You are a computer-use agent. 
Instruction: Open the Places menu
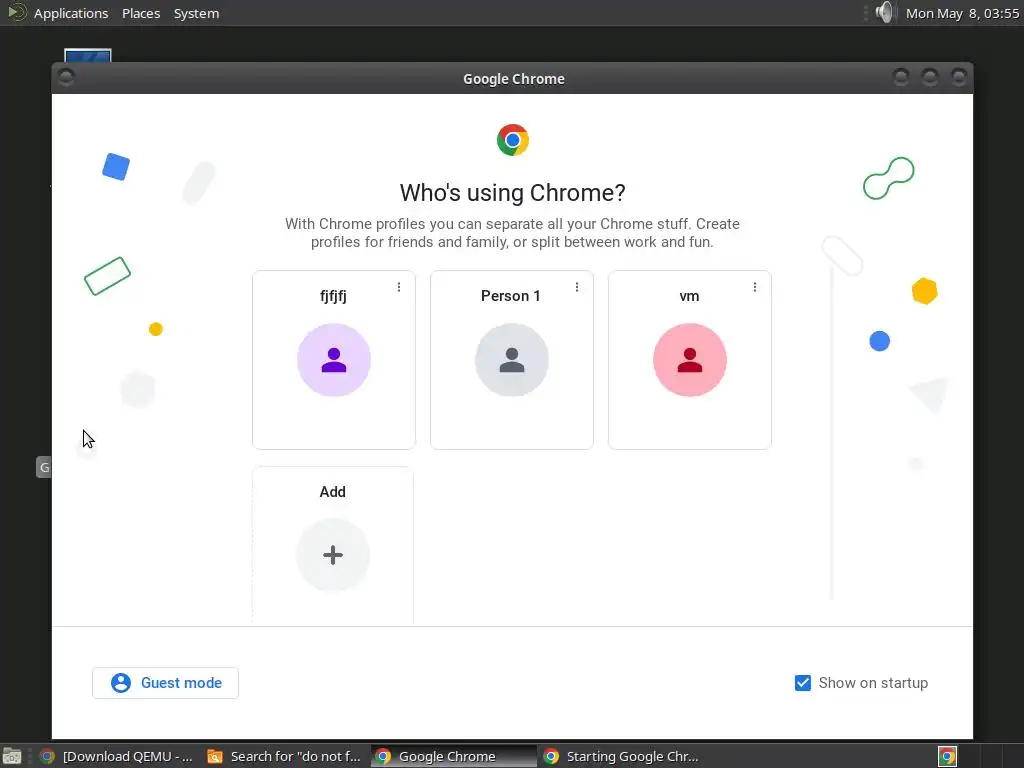point(141,13)
